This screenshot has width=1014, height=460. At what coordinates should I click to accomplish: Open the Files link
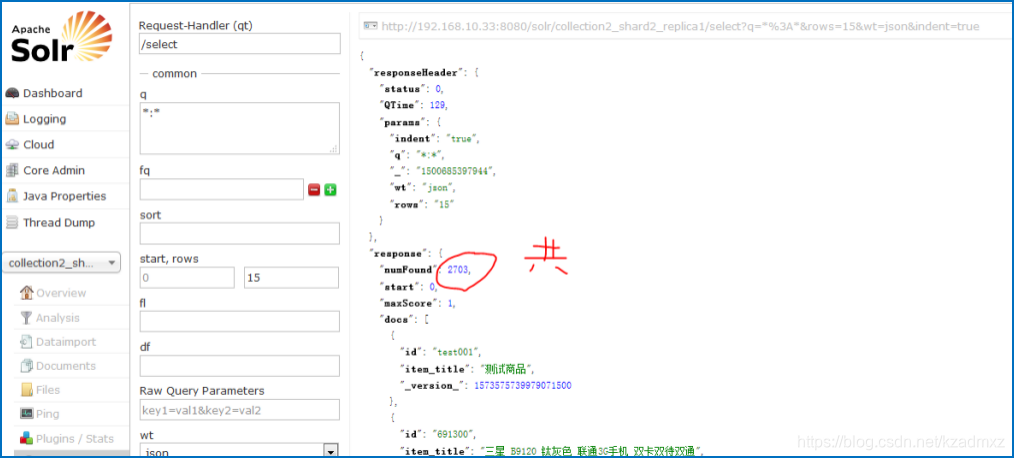pyautogui.click(x=48, y=390)
